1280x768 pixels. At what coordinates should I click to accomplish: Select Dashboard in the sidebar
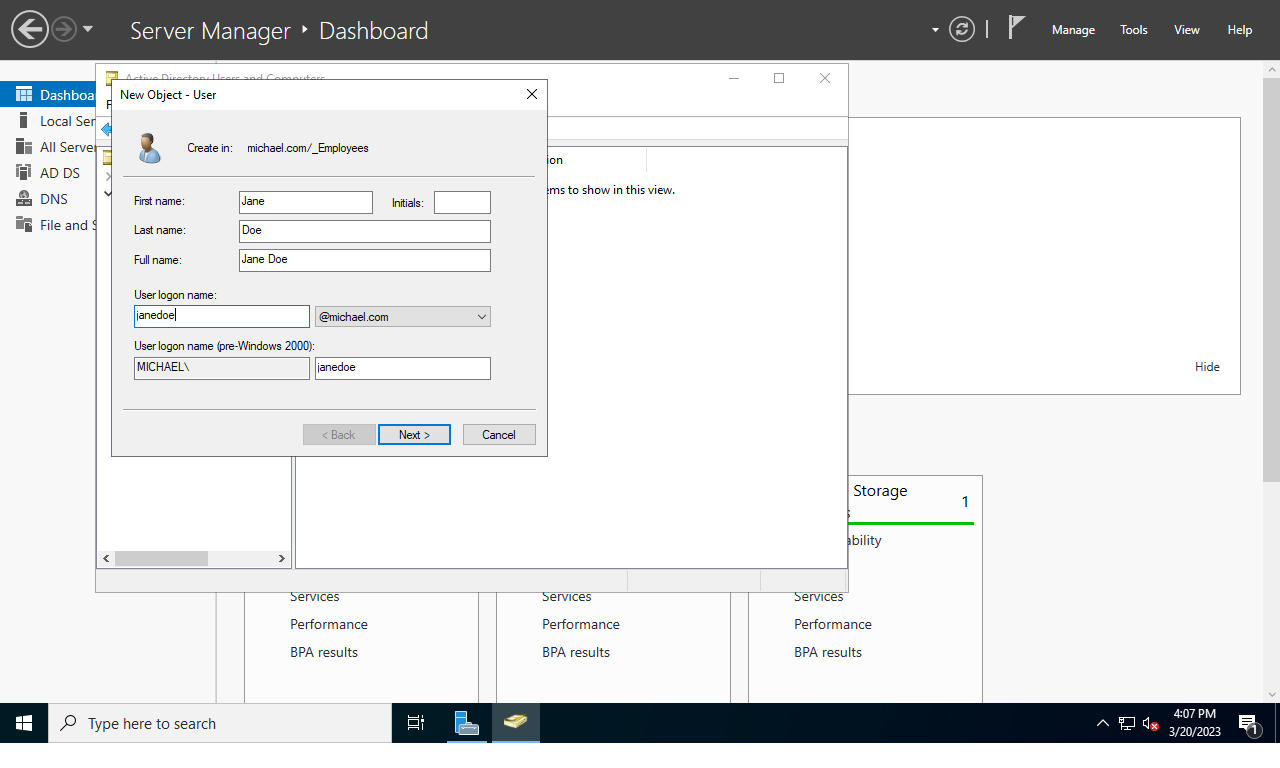pyautogui.click(x=48, y=95)
